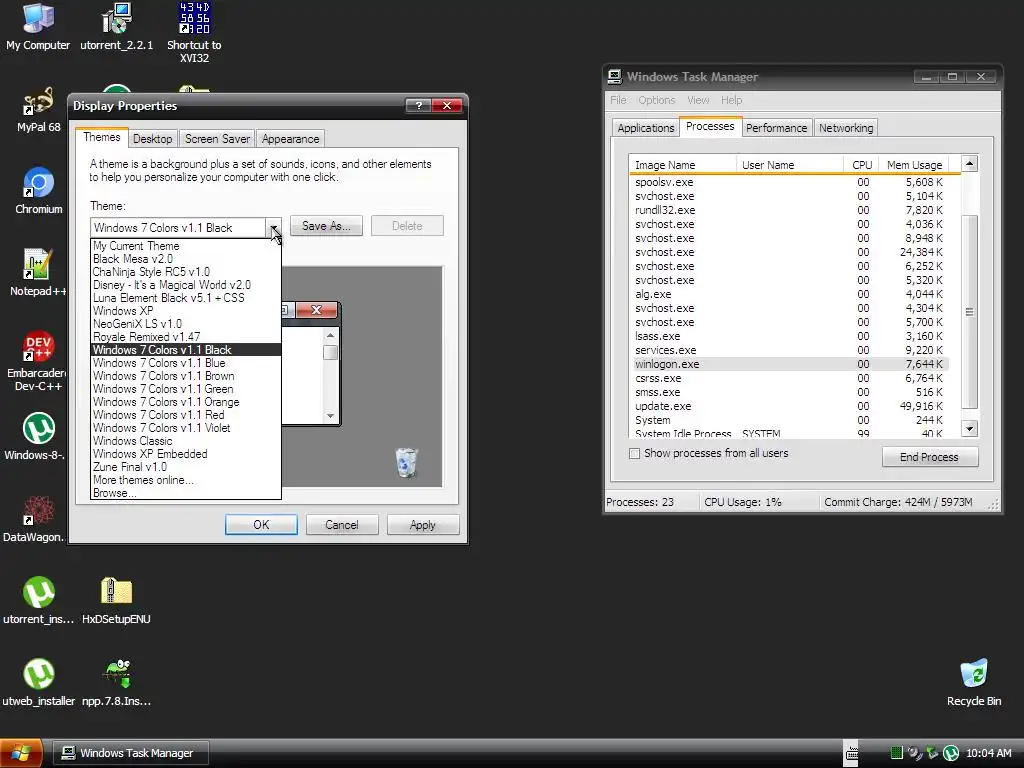Switch to the Desktop tab
The height and width of the screenshot is (768, 1024).
152,139
